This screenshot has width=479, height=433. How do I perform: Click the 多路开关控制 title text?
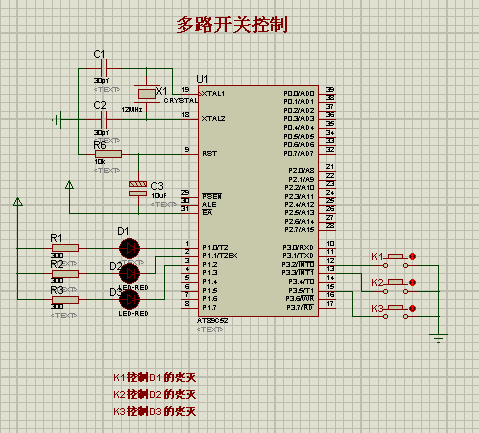coord(232,25)
